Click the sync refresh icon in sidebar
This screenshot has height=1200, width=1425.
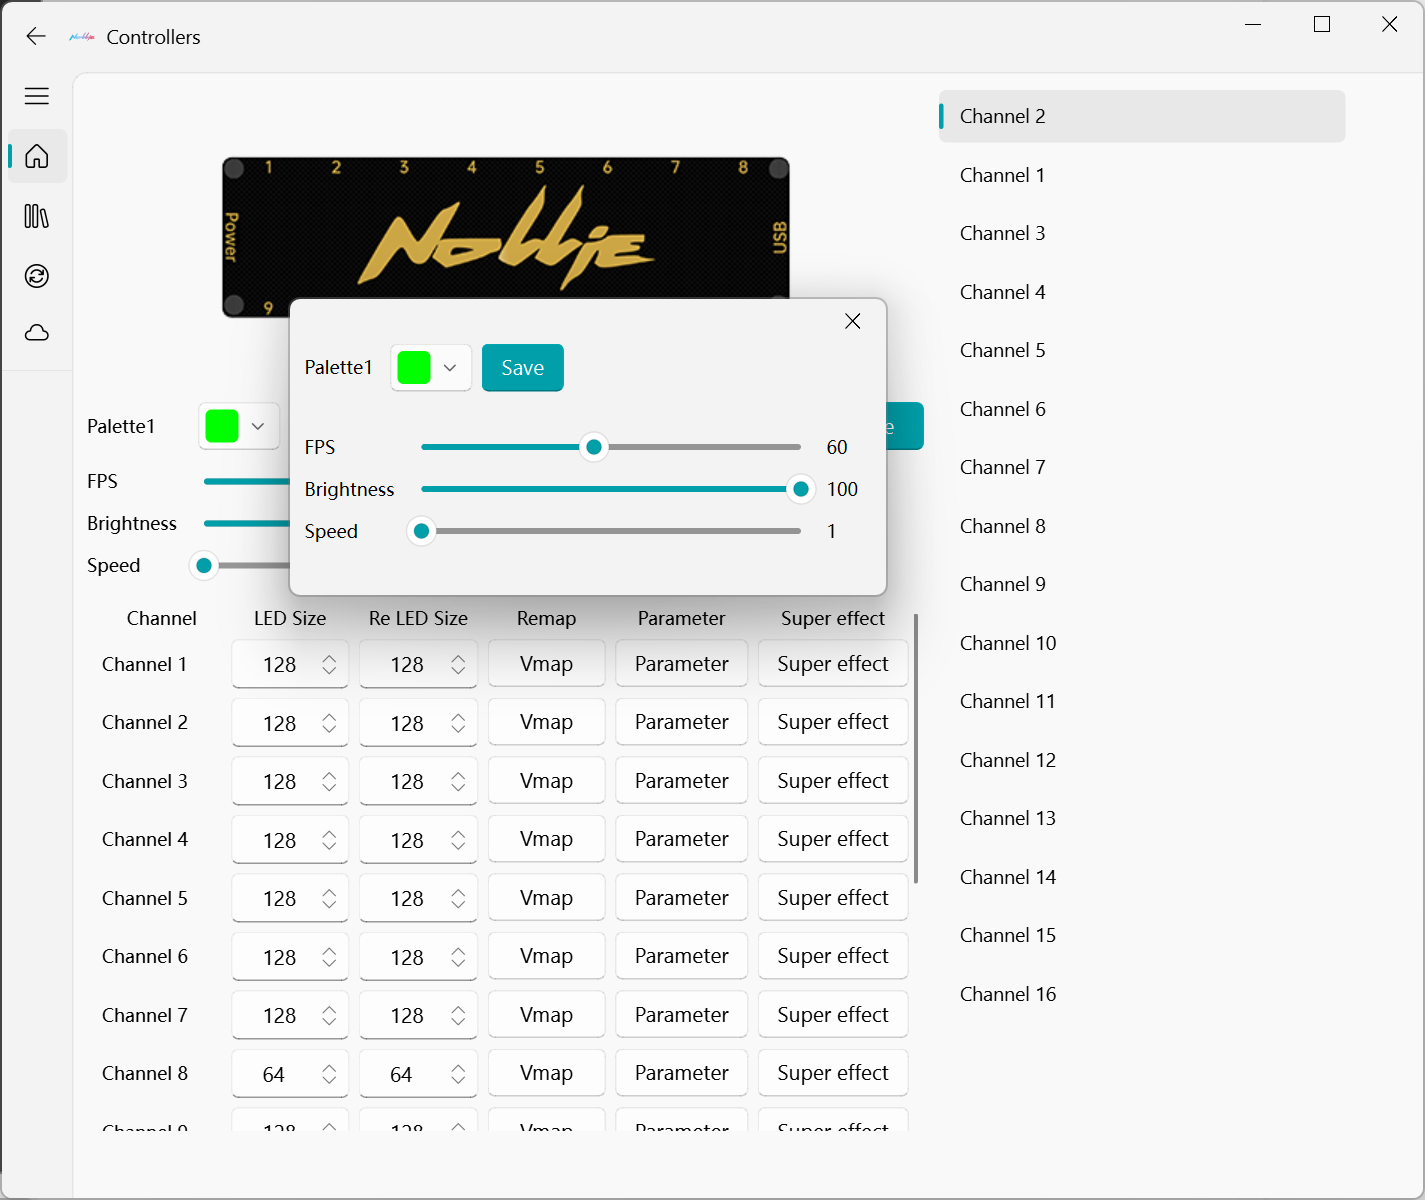point(37,276)
